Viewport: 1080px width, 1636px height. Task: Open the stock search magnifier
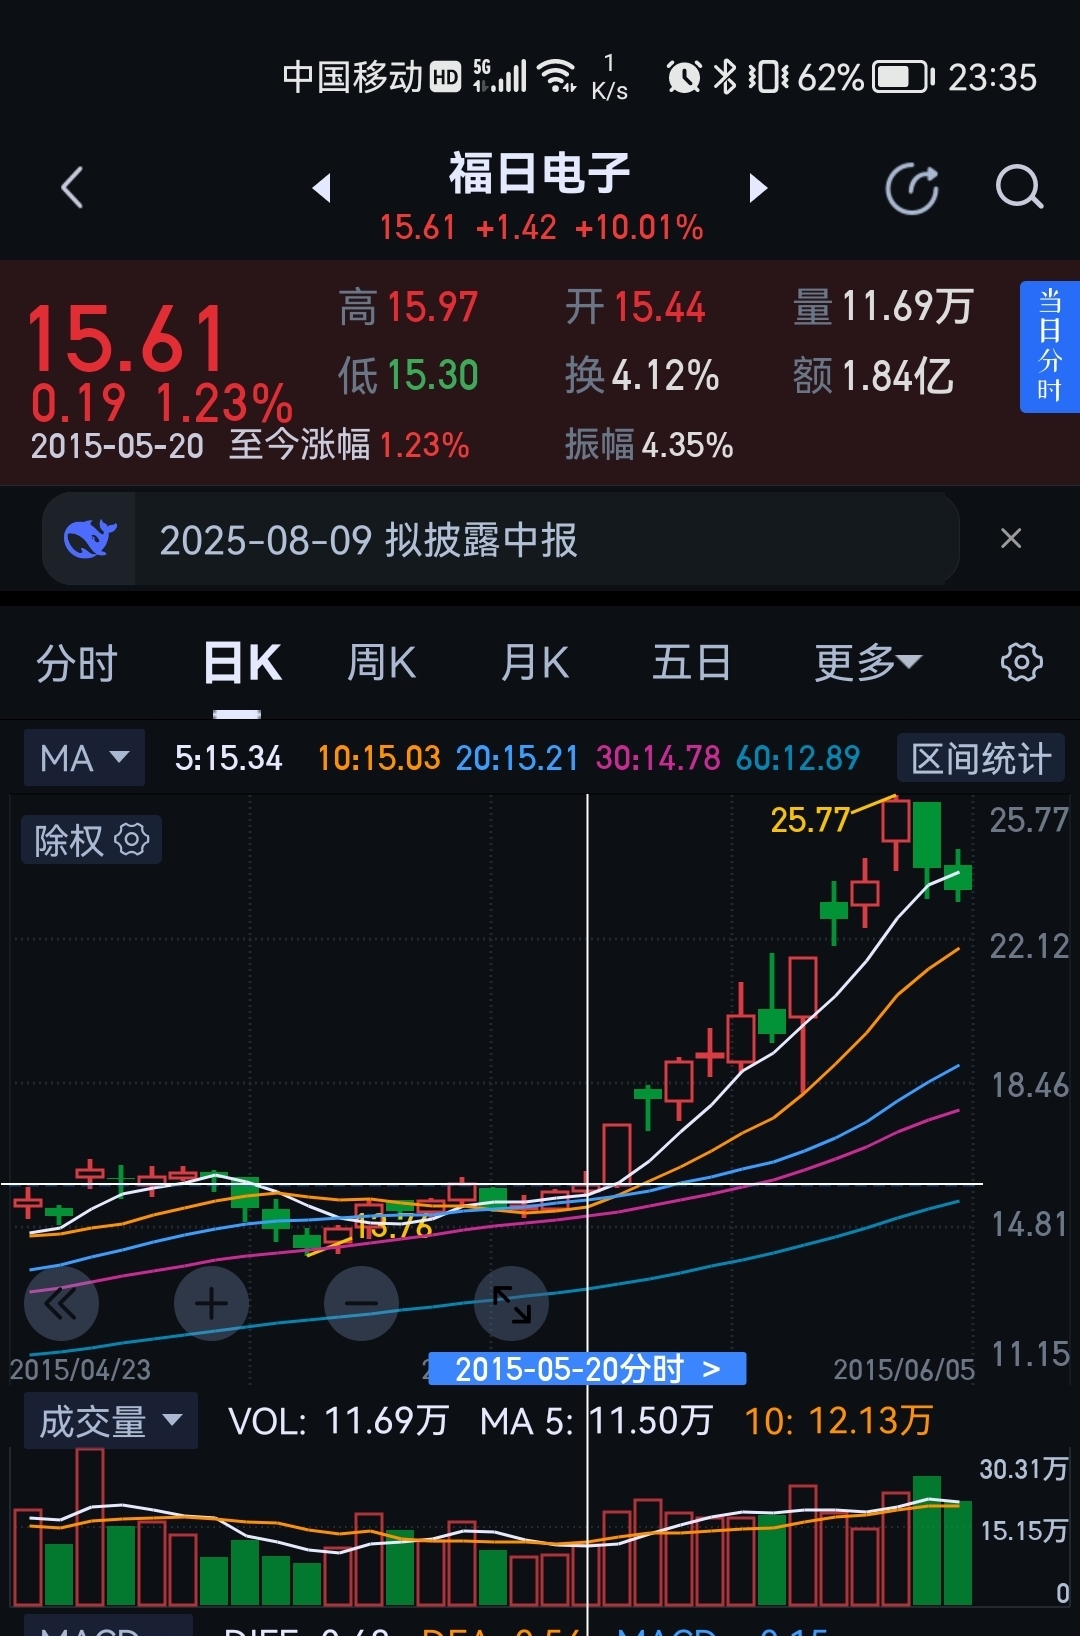[1019, 187]
